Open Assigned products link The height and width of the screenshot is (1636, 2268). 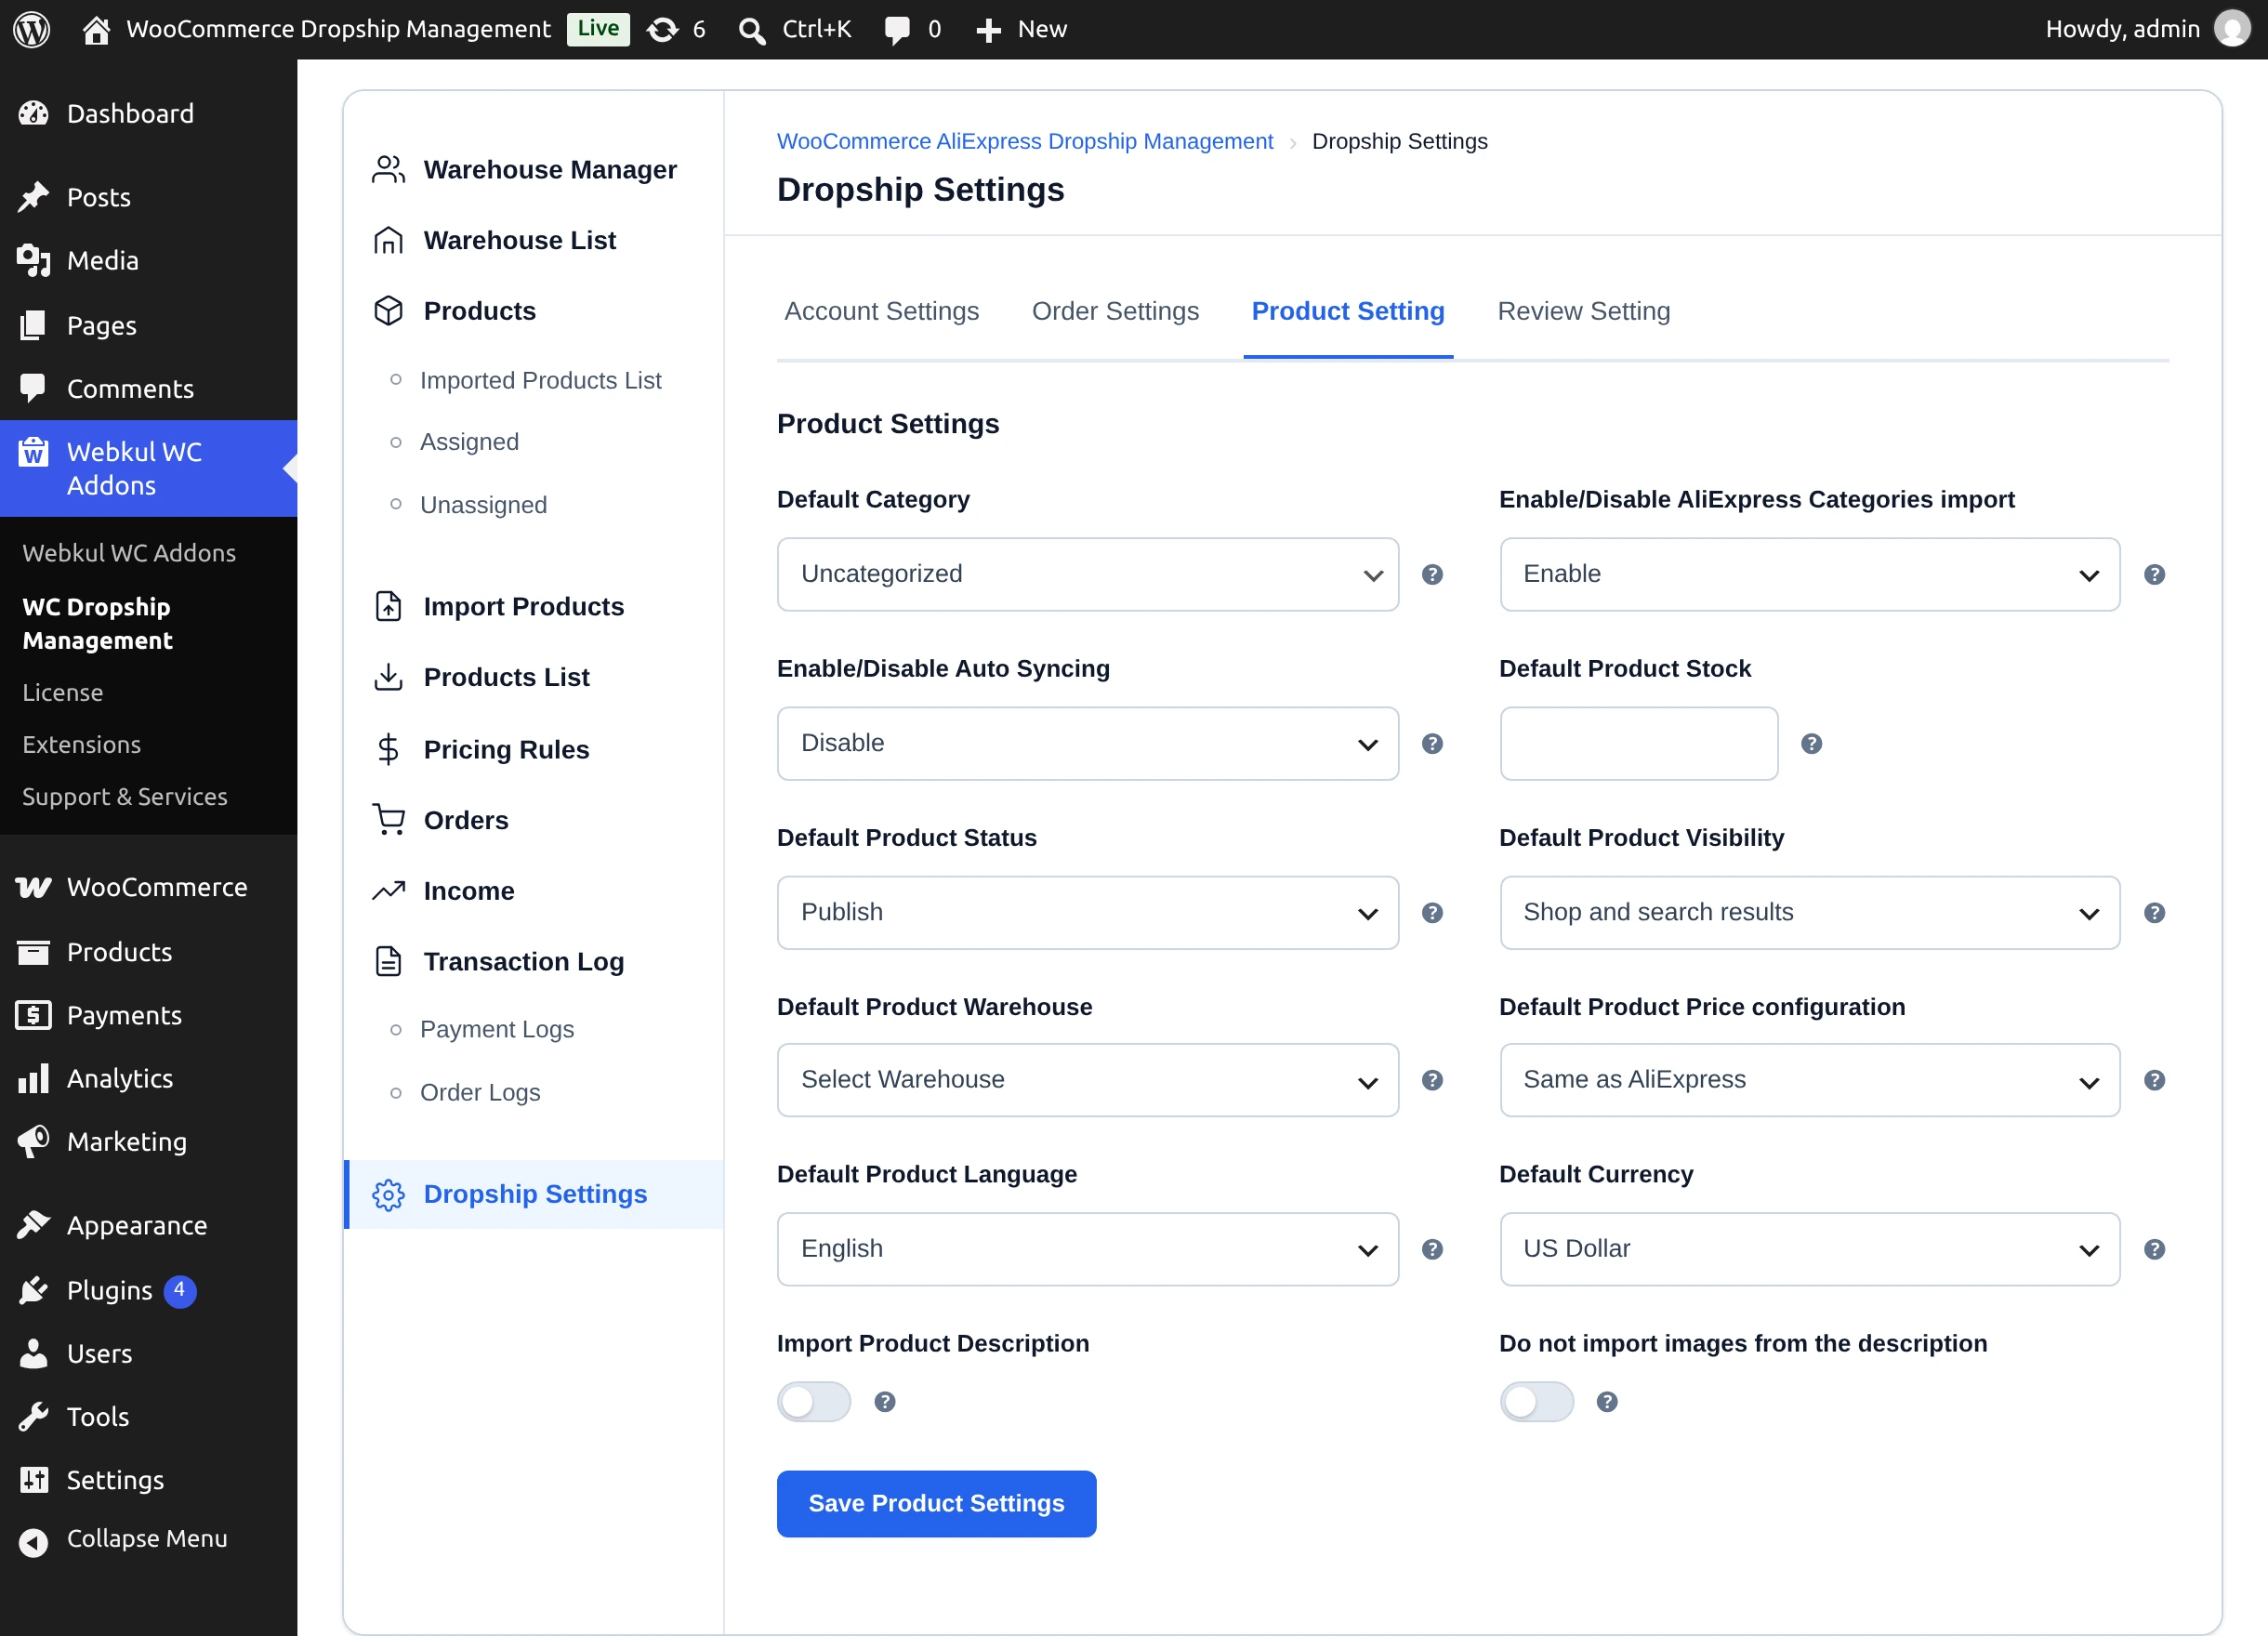point(469,441)
